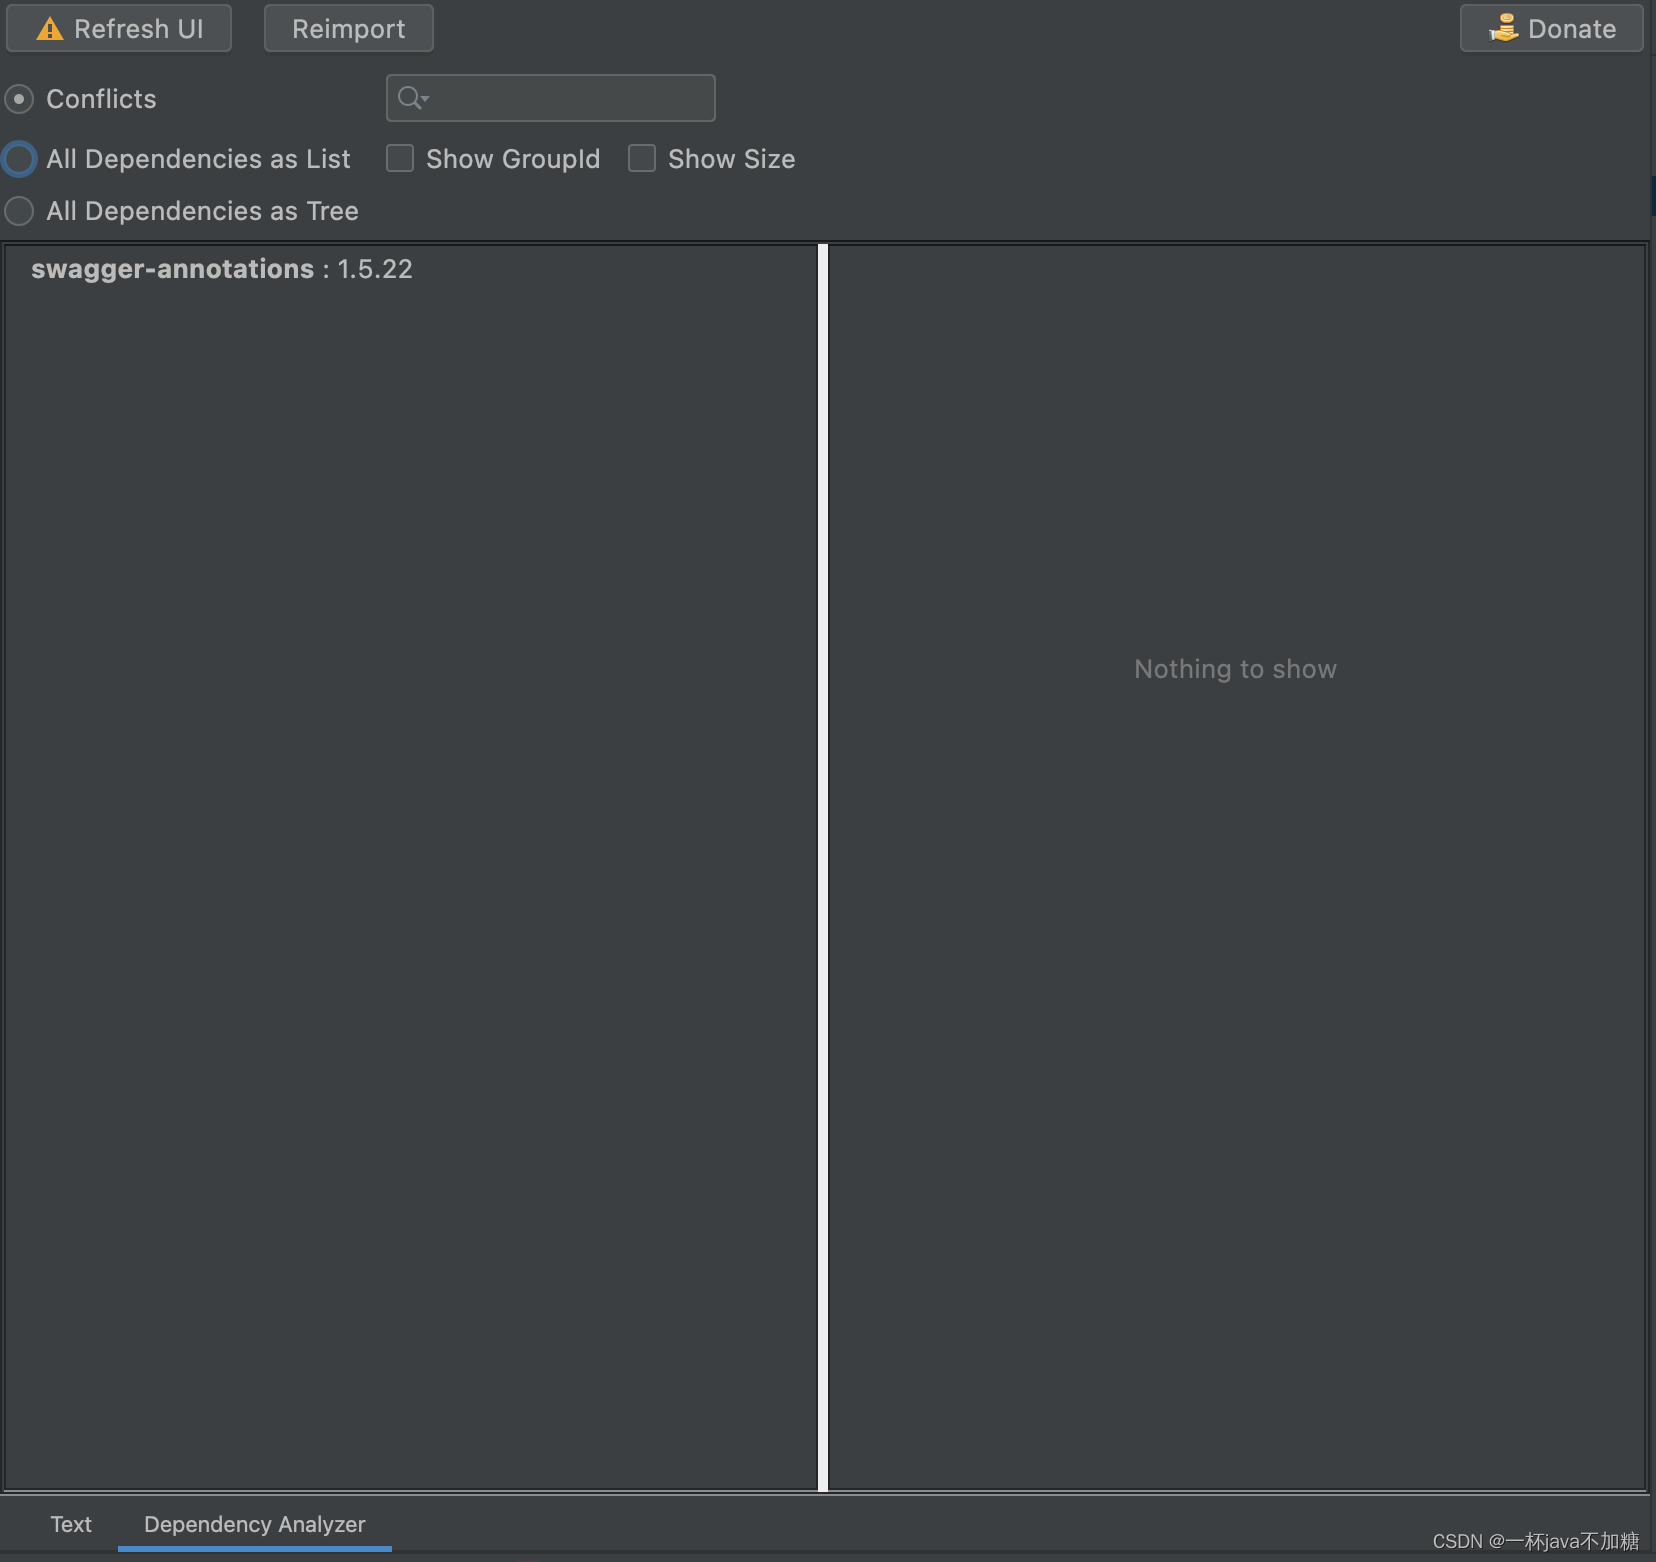The height and width of the screenshot is (1562, 1656).
Task: Click the magnifier icon in the search field
Action: tap(408, 98)
